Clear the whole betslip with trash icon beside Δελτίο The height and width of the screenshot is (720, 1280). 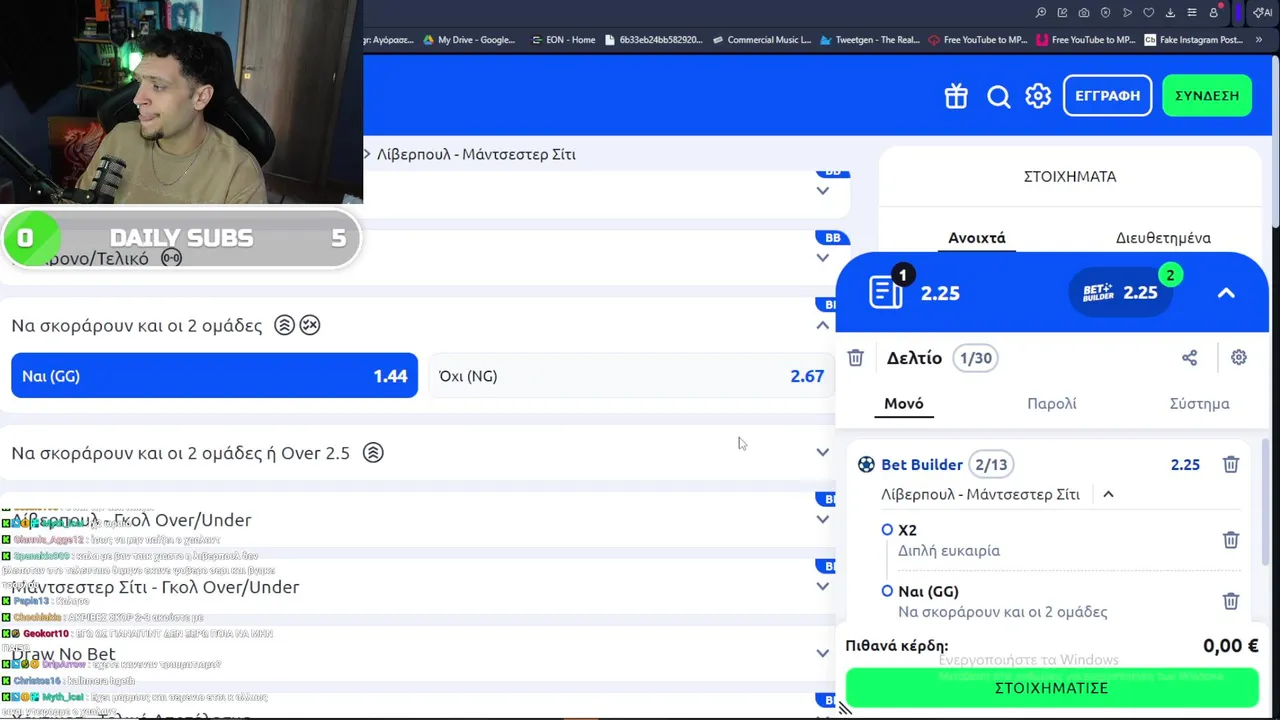[855, 358]
